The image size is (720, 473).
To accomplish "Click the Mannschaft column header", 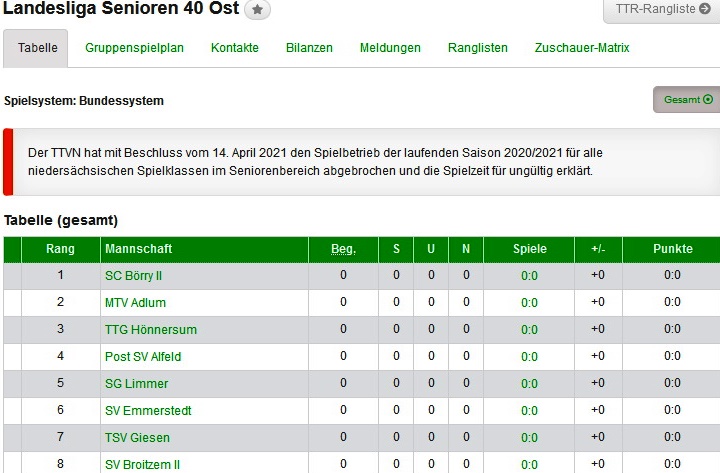I will point(138,249).
